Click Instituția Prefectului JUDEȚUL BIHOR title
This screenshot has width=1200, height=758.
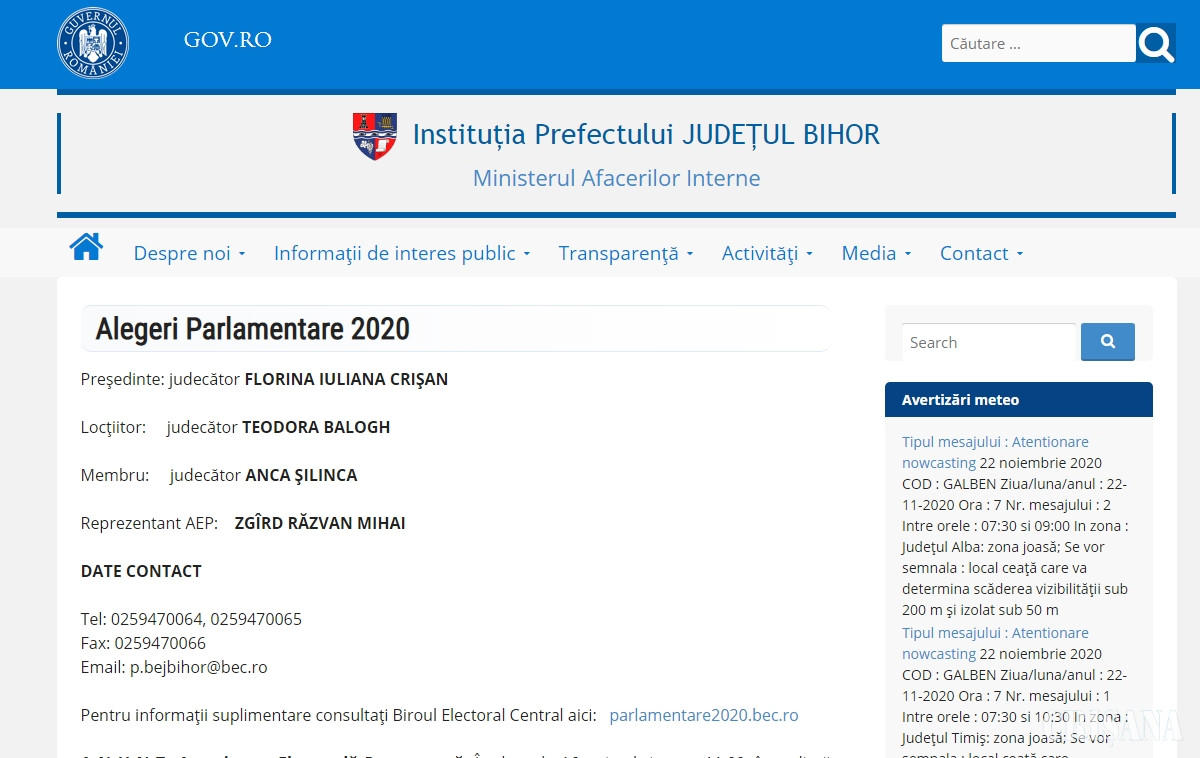click(x=646, y=134)
